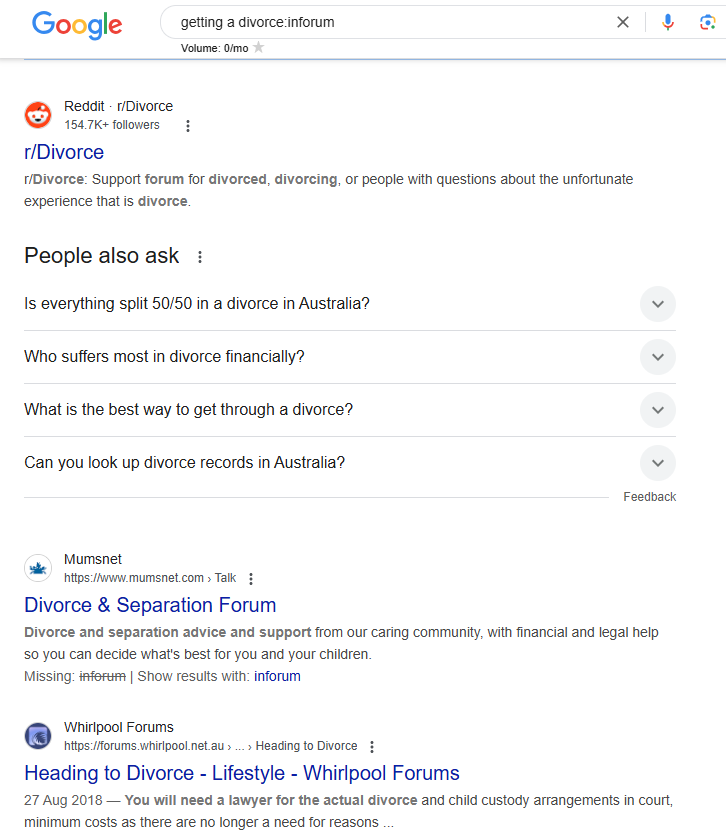Open the r/Divorce result link
Image resolution: width=726 pixels, height=837 pixels.
tap(64, 152)
